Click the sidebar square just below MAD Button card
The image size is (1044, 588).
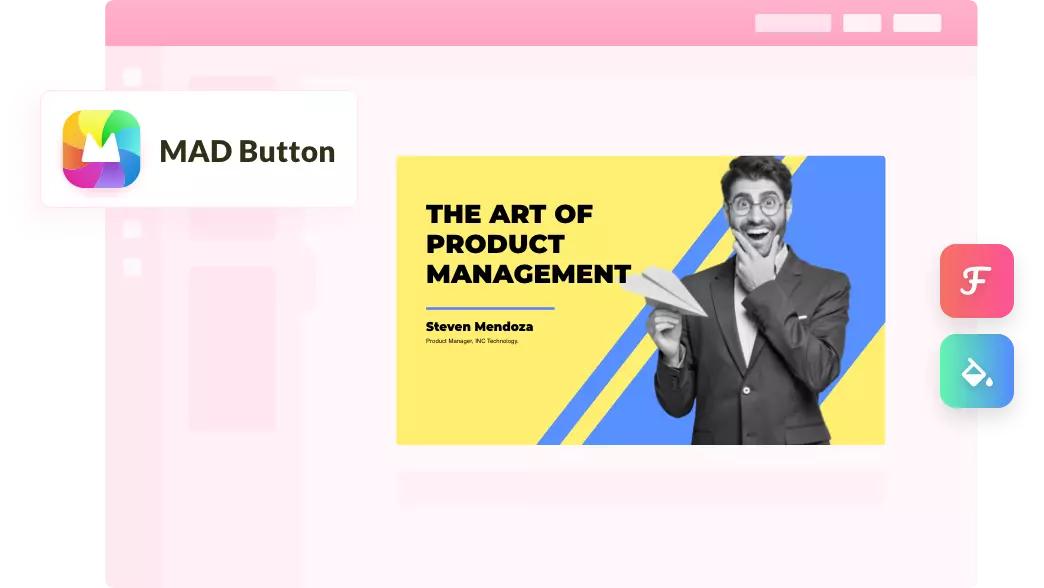point(132,230)
